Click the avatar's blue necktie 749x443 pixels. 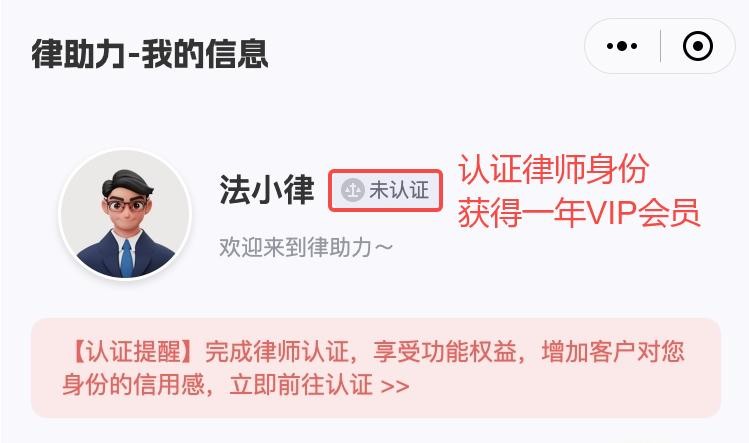click(127, 259)
